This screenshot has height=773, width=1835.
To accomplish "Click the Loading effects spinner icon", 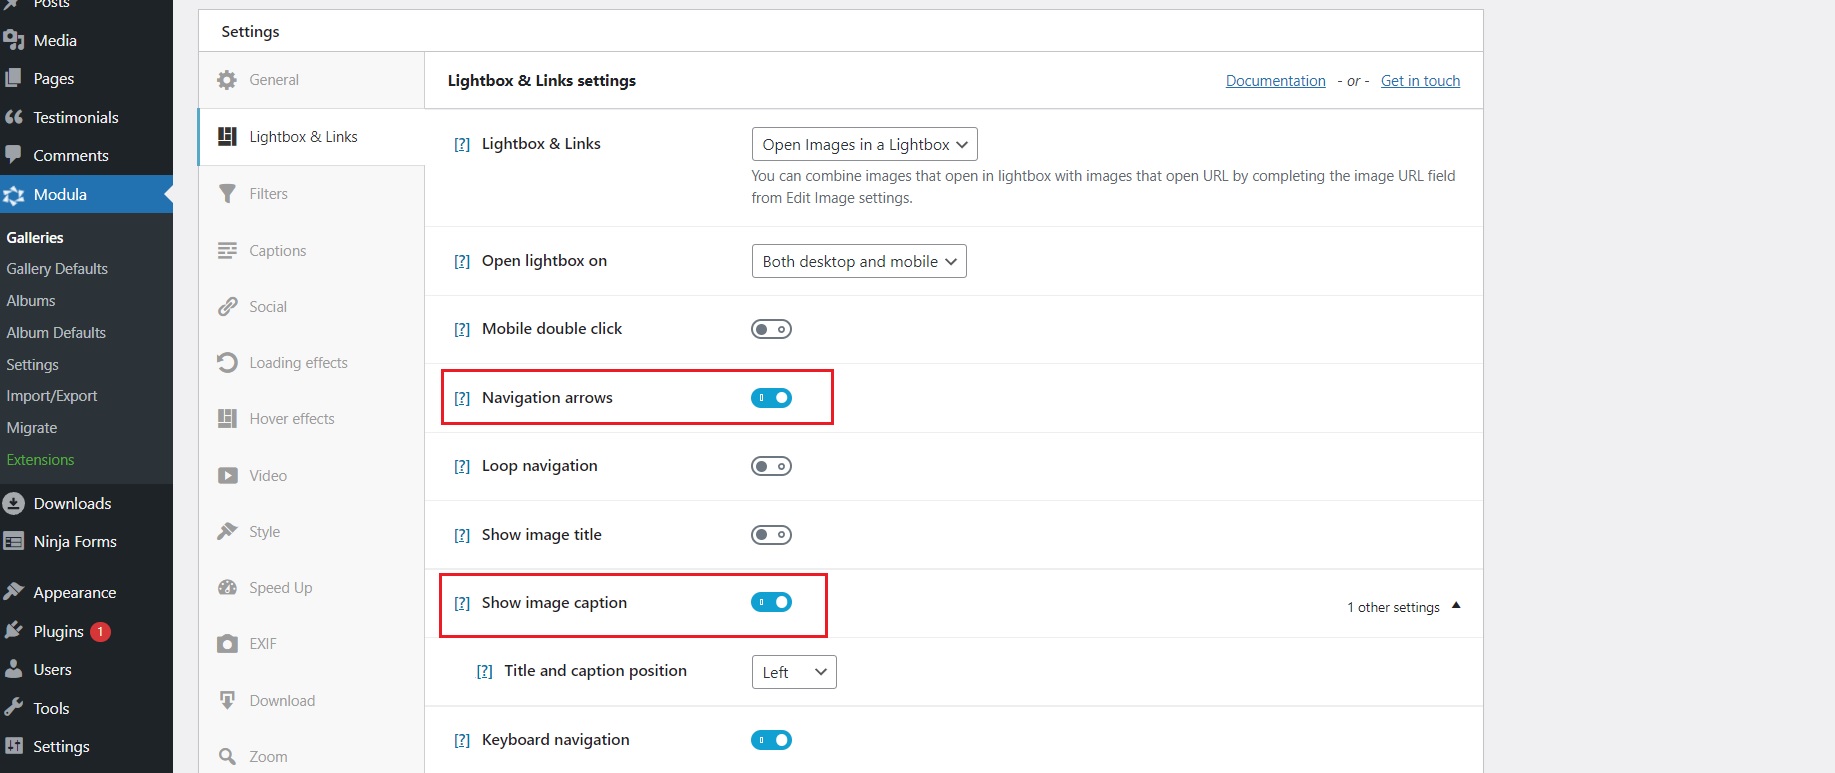I will pyautogui.click(x=228, y=362).
